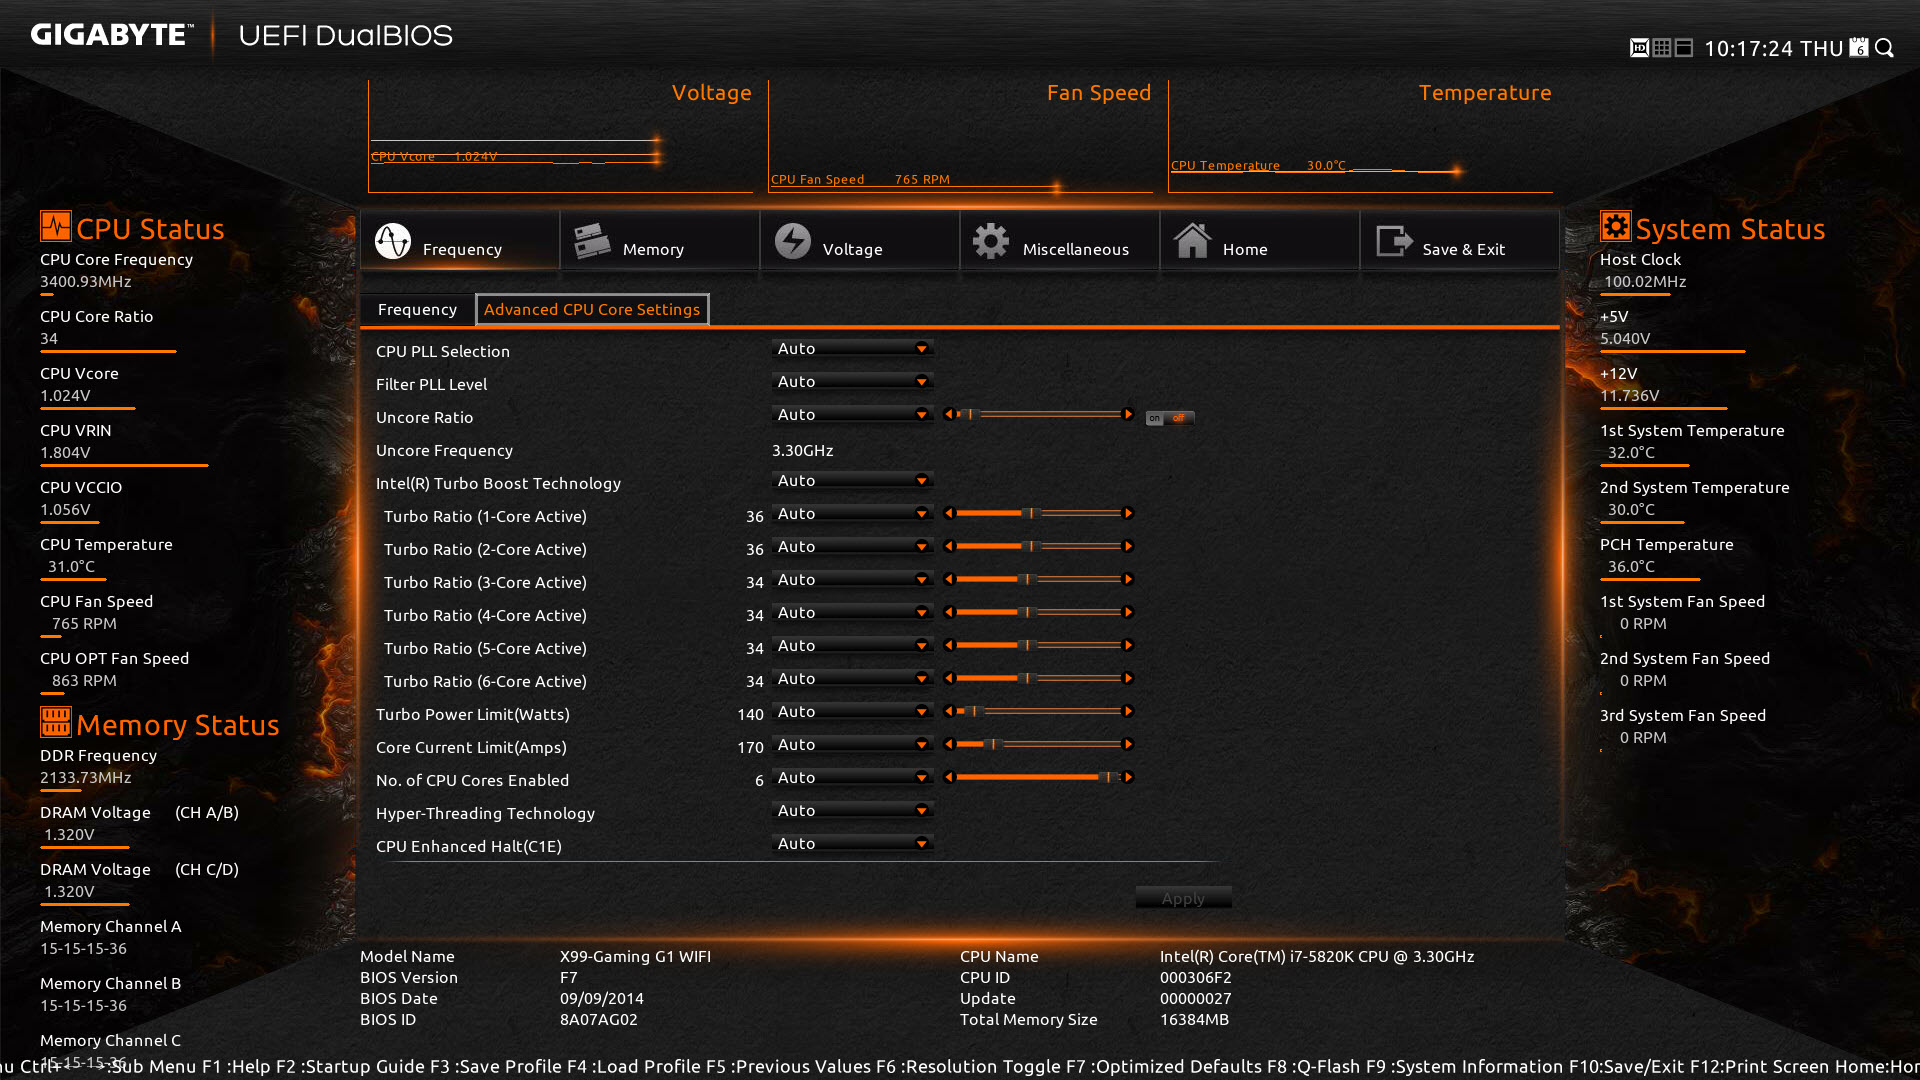Open Uncore Ratio Auto dropdown

pyautogui.click(x=852, y=414)
